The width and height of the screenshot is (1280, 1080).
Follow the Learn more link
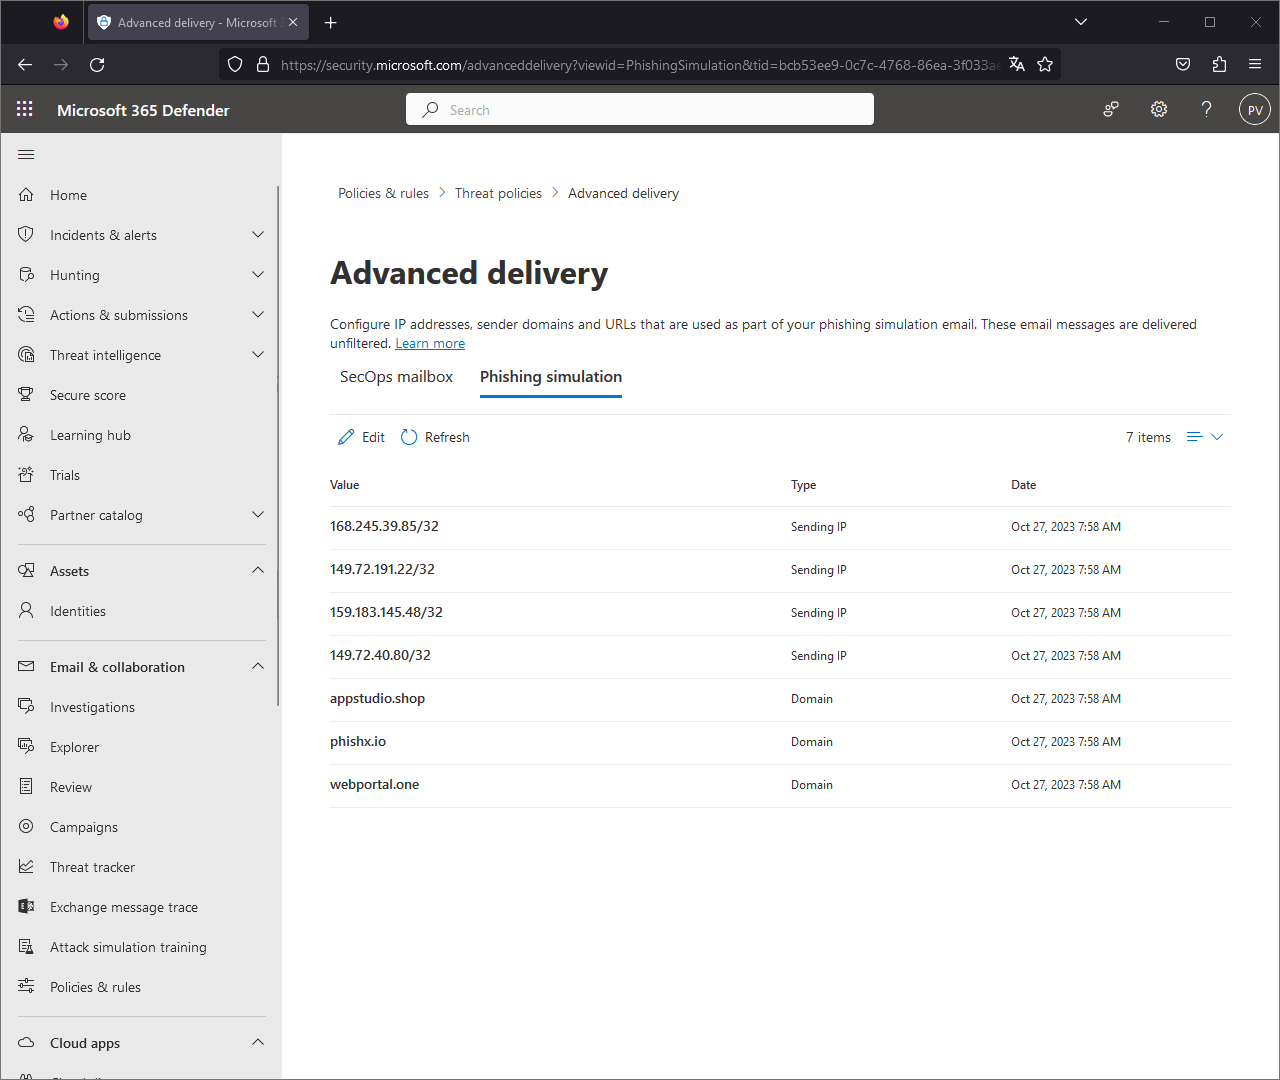[x=430, y=343]
